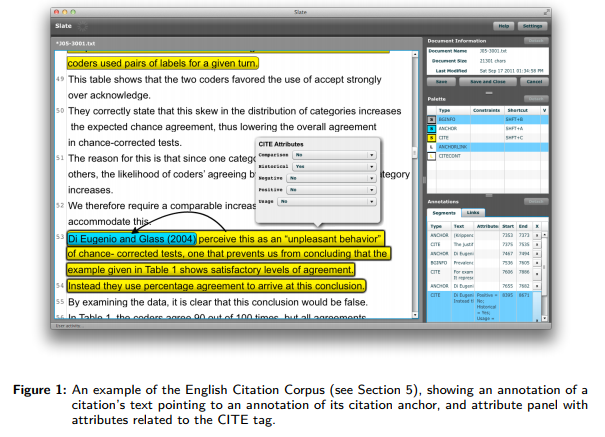
Task: Click the Cancel button
Action: tap(534, 82)
